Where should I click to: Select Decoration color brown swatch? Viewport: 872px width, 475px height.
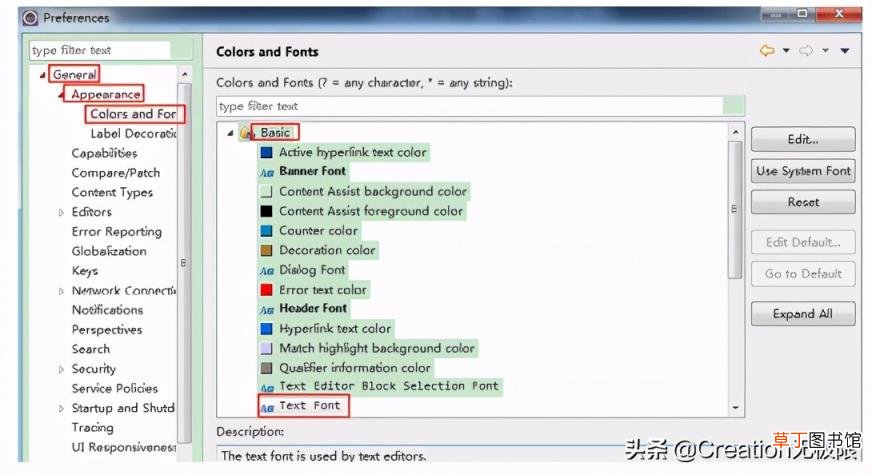pos(266,250)
